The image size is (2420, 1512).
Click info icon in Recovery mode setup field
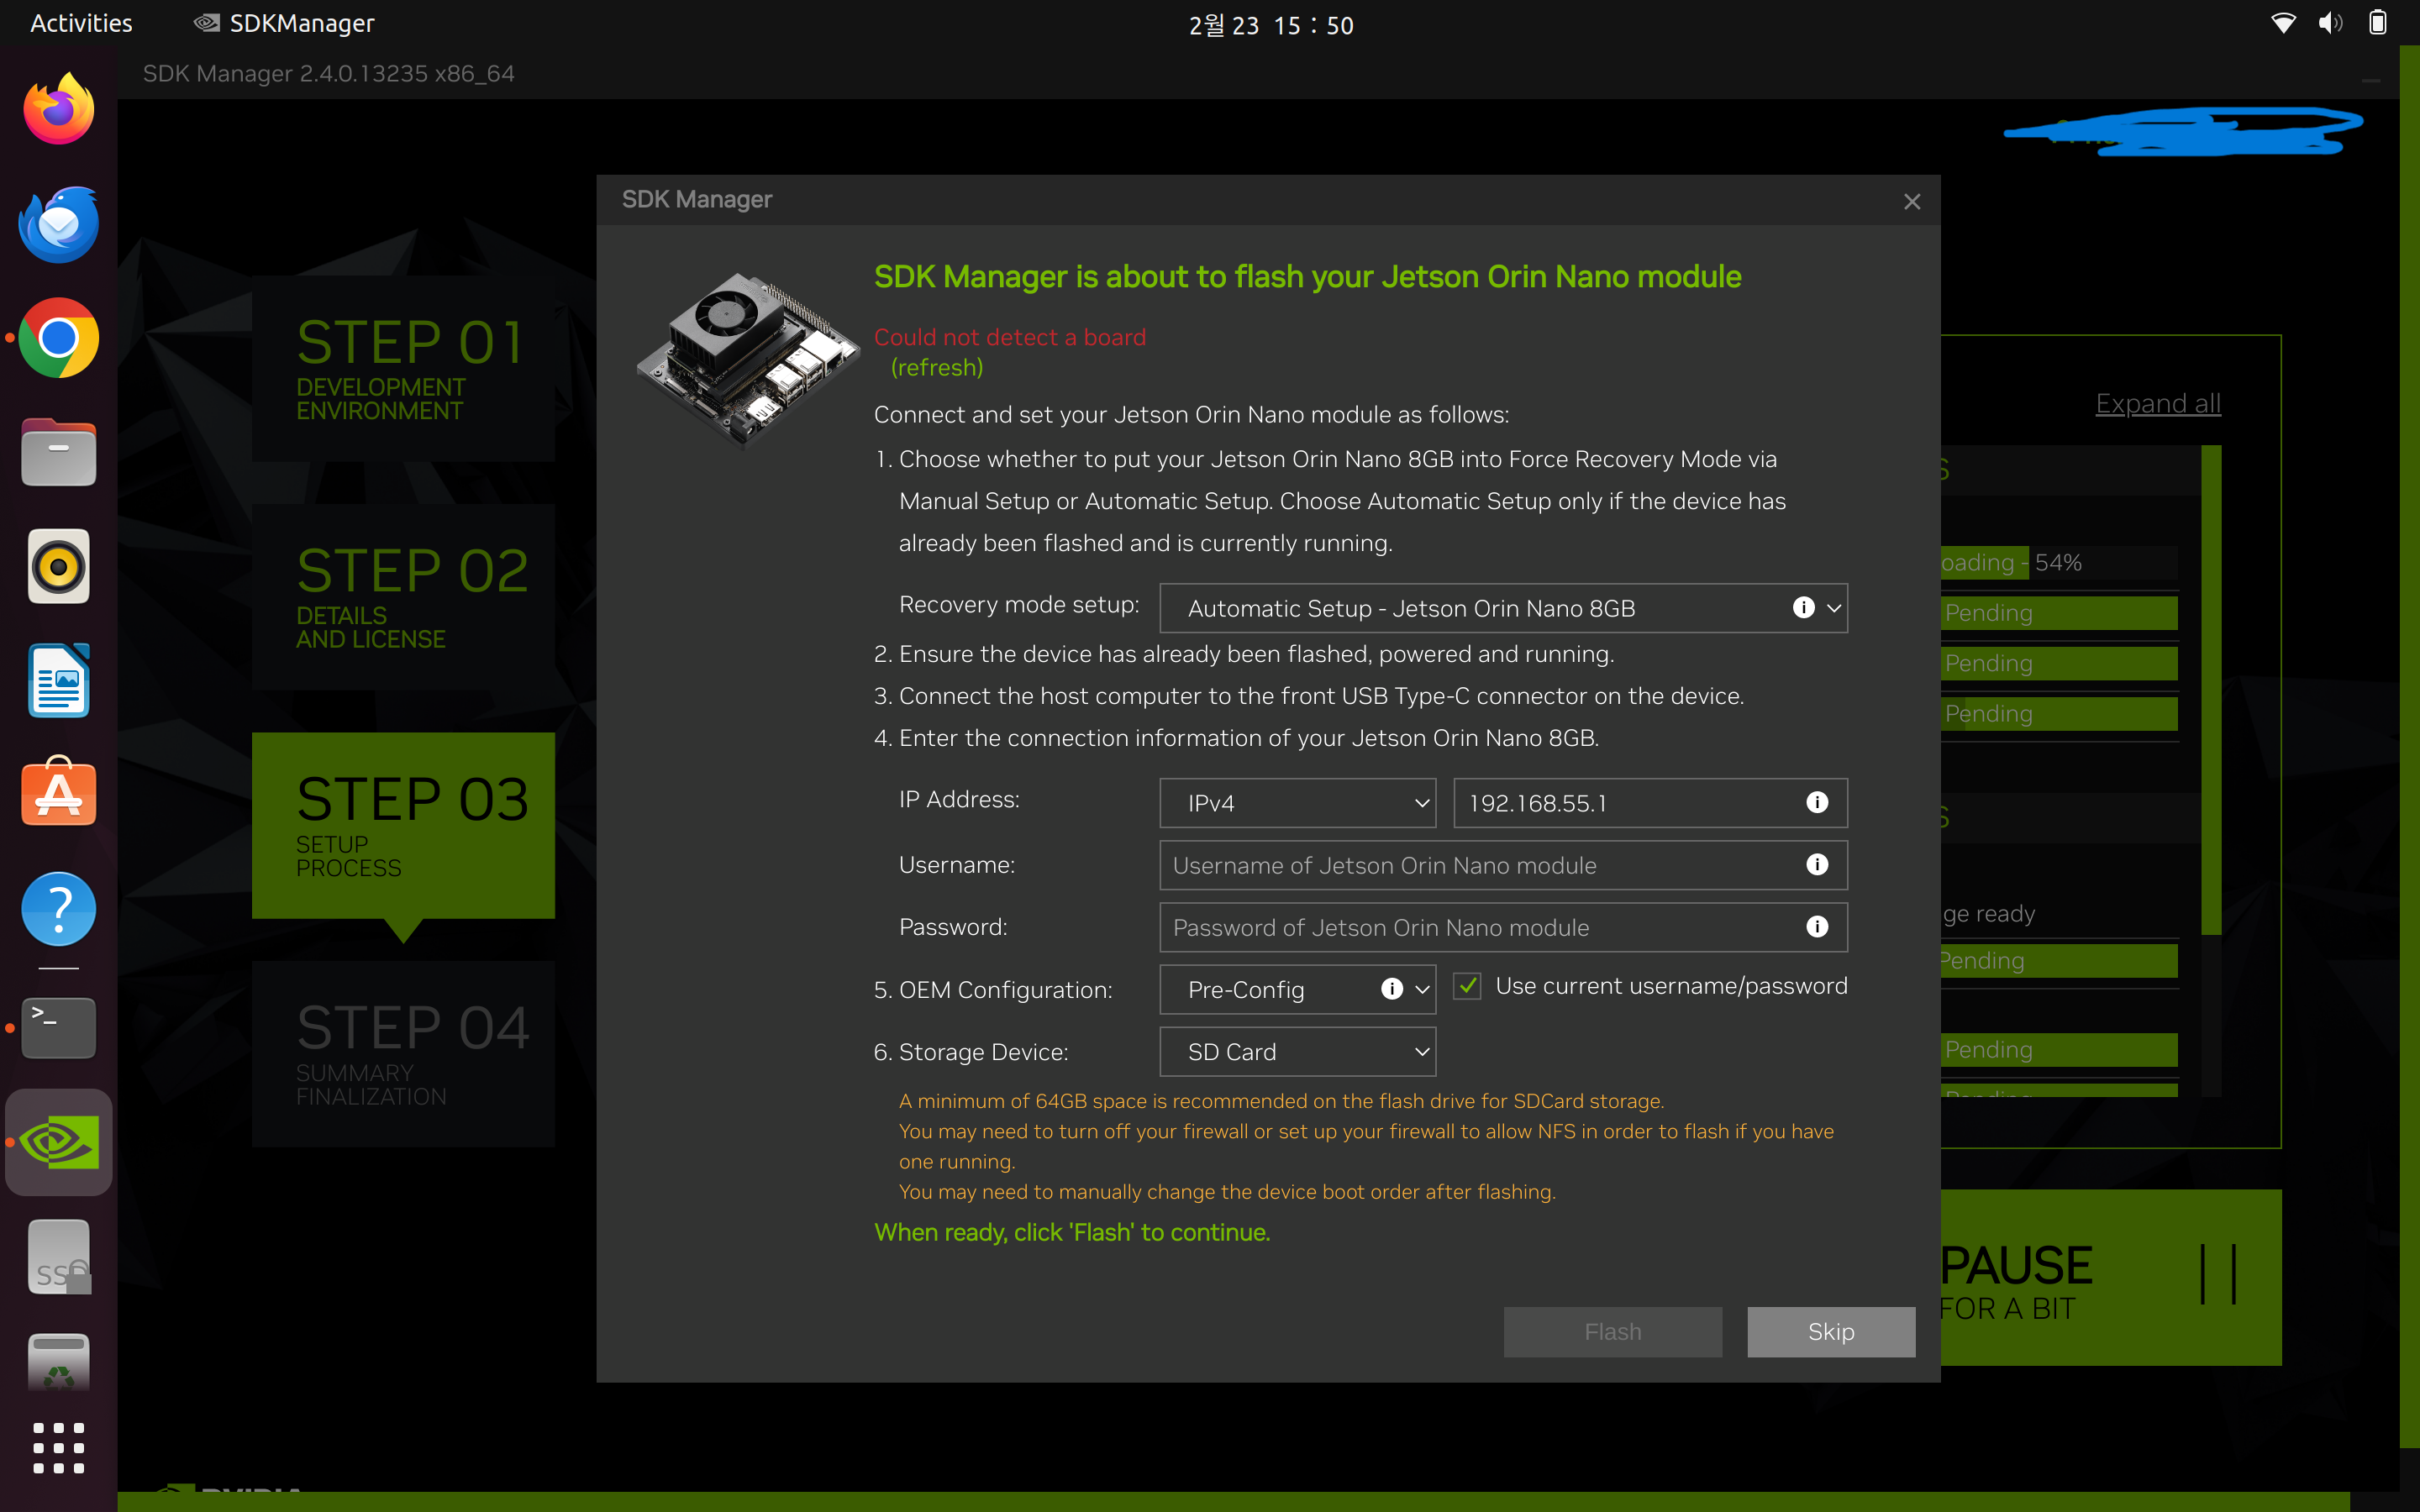[x=1803, y=608]
